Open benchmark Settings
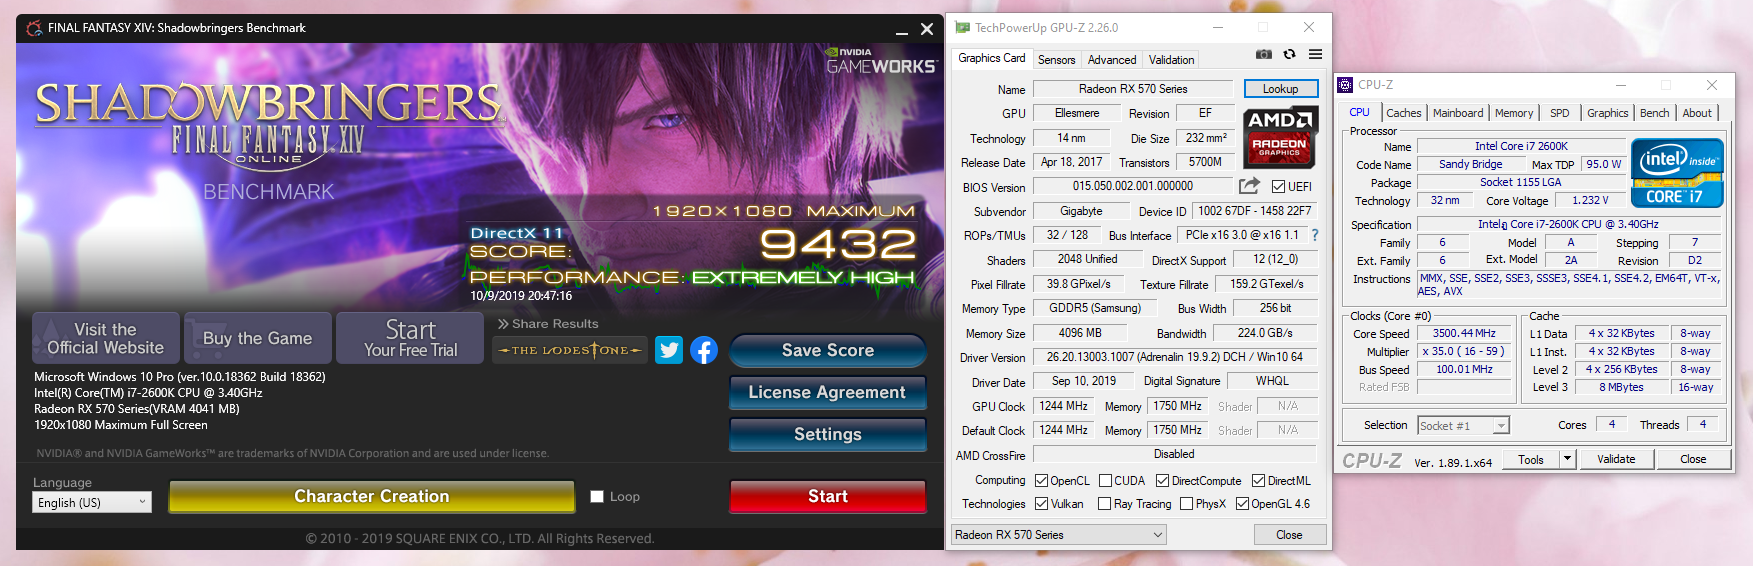Viewport: 1753px width, 566px height. 828,434
